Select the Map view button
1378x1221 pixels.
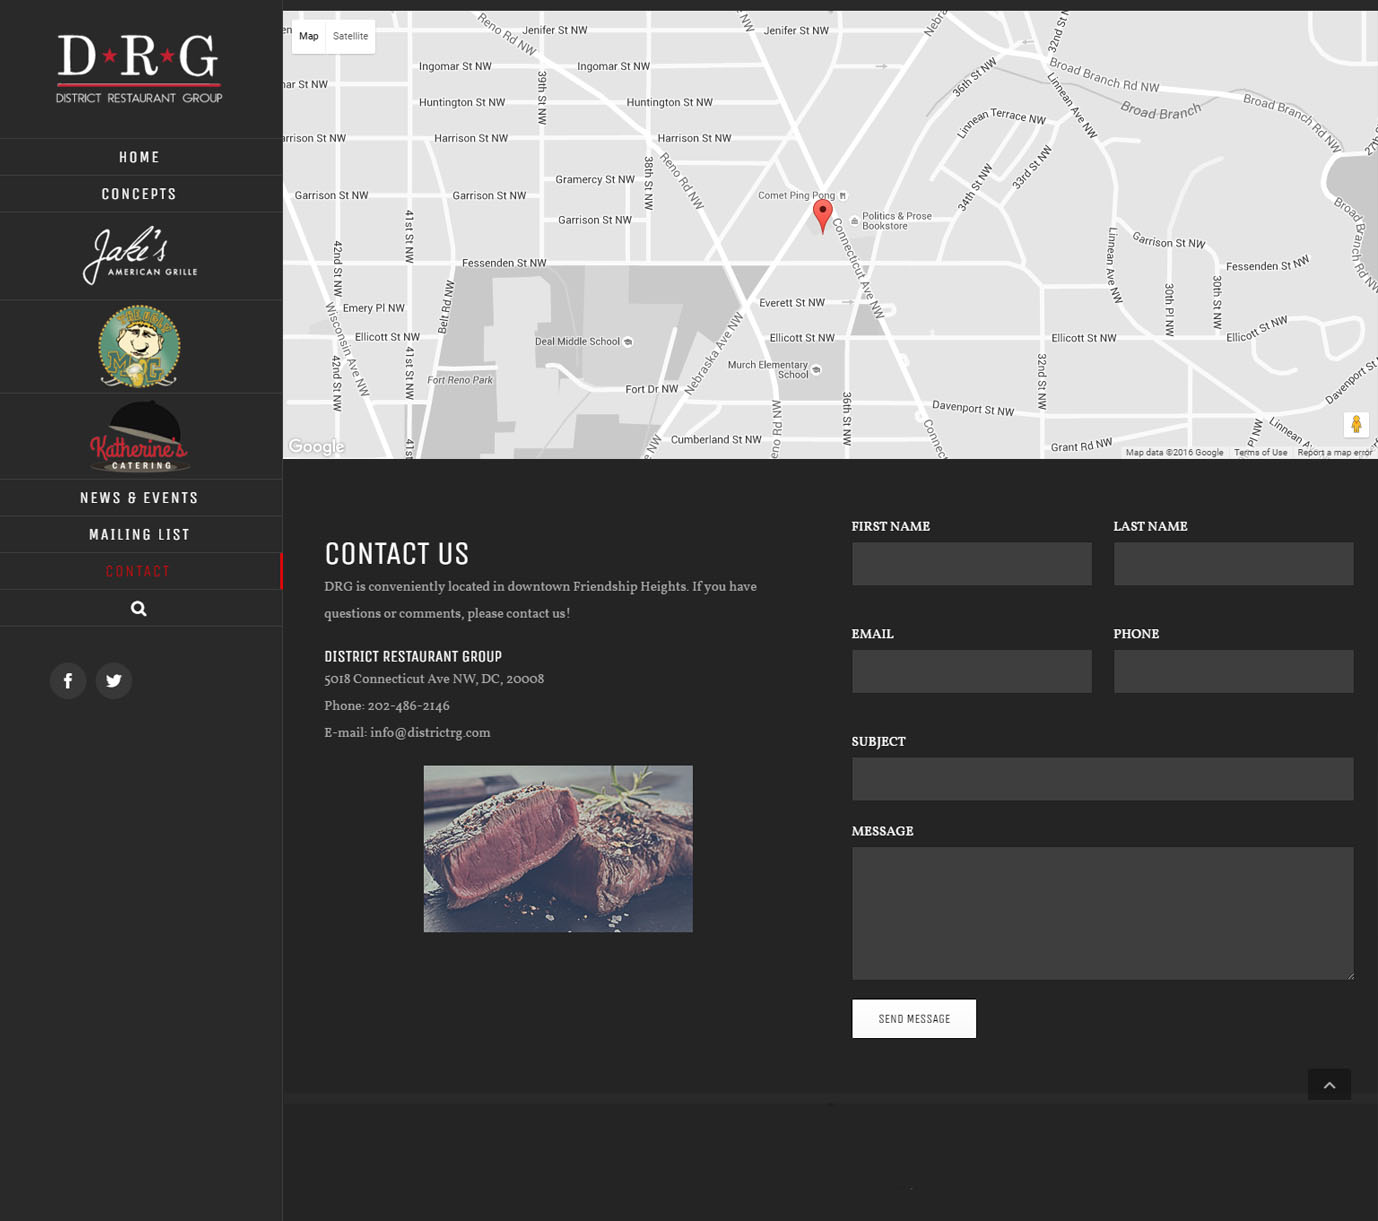(309, 36)
